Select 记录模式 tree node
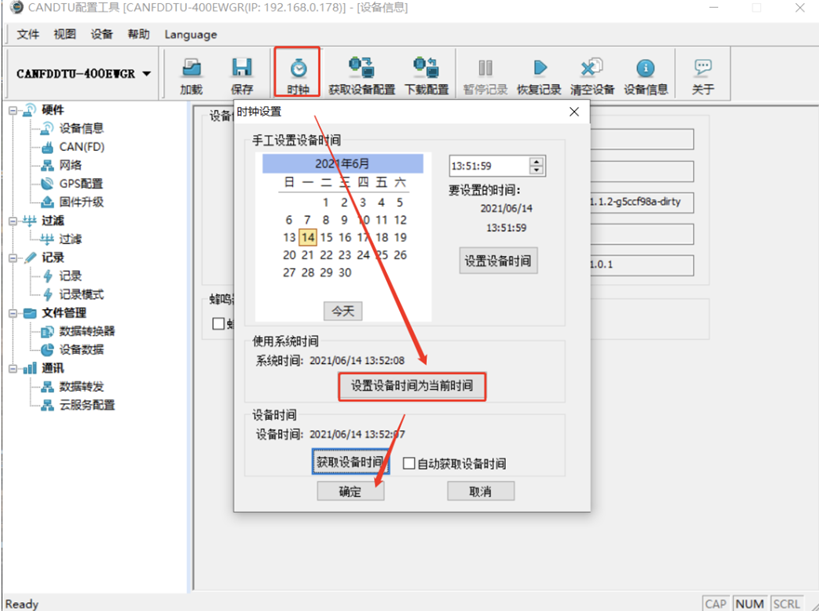The image size is (819, 611). 81,294
